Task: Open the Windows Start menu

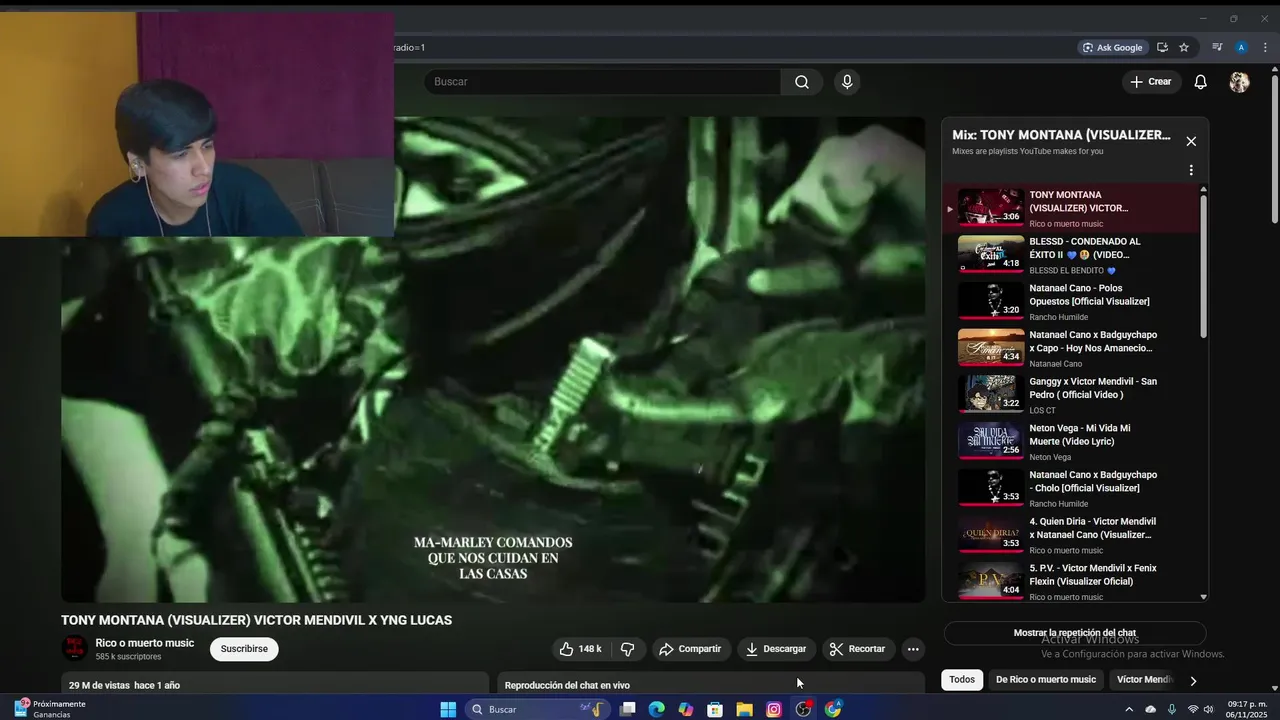Action: coord(449,709)
